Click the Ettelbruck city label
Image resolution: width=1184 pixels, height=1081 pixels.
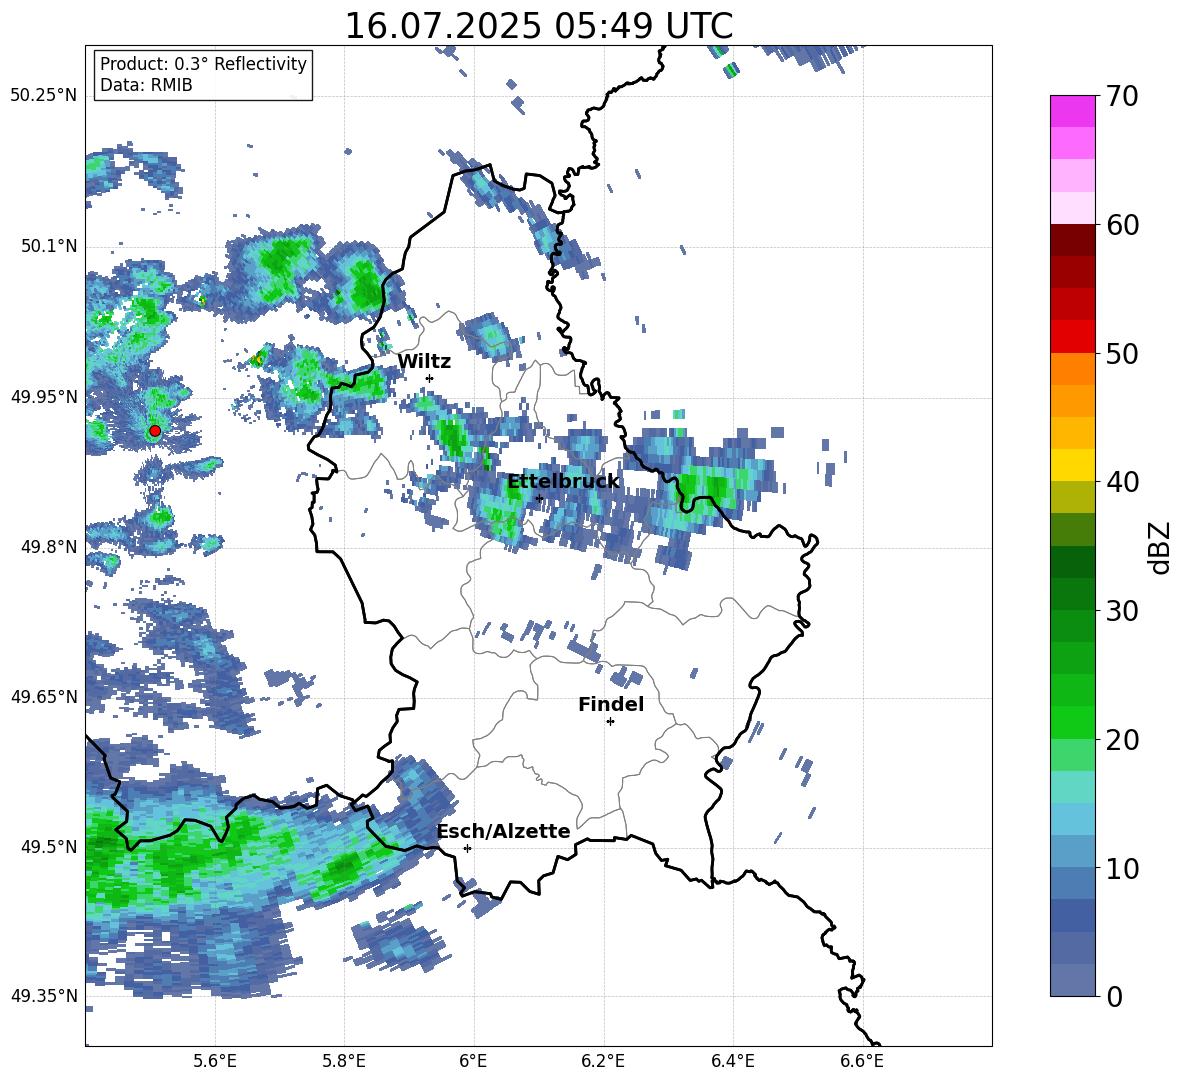563,482
